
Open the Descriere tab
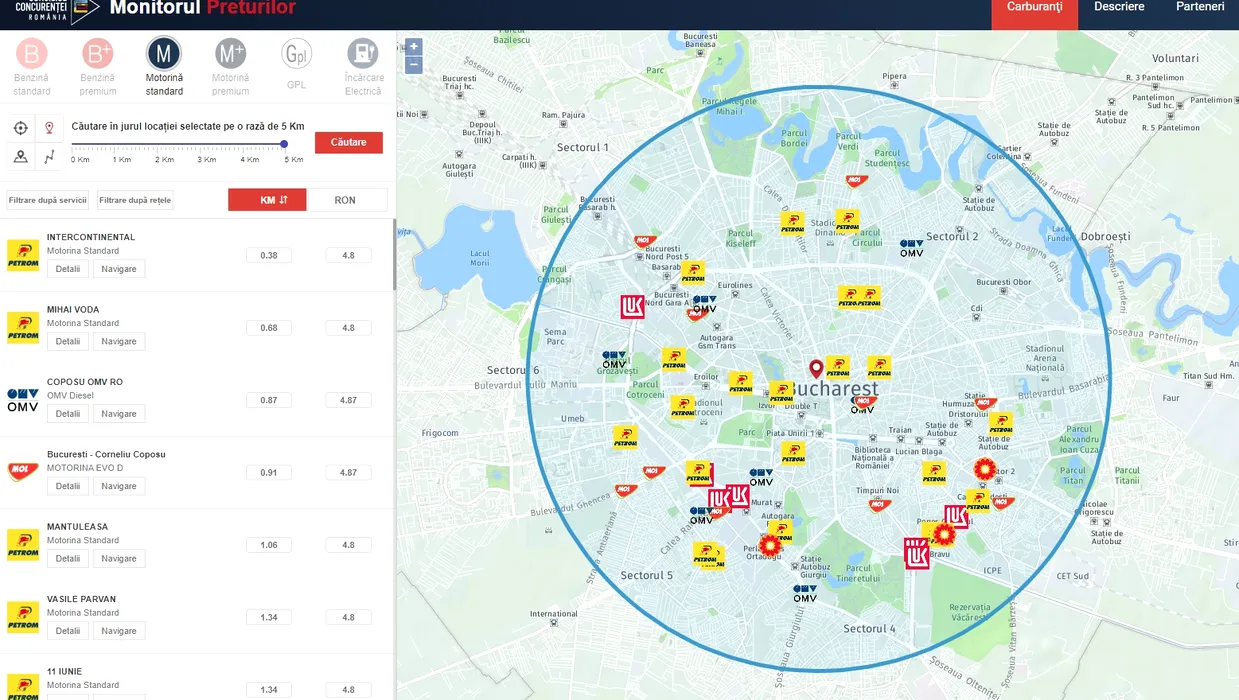click(x=1120, y=7)
